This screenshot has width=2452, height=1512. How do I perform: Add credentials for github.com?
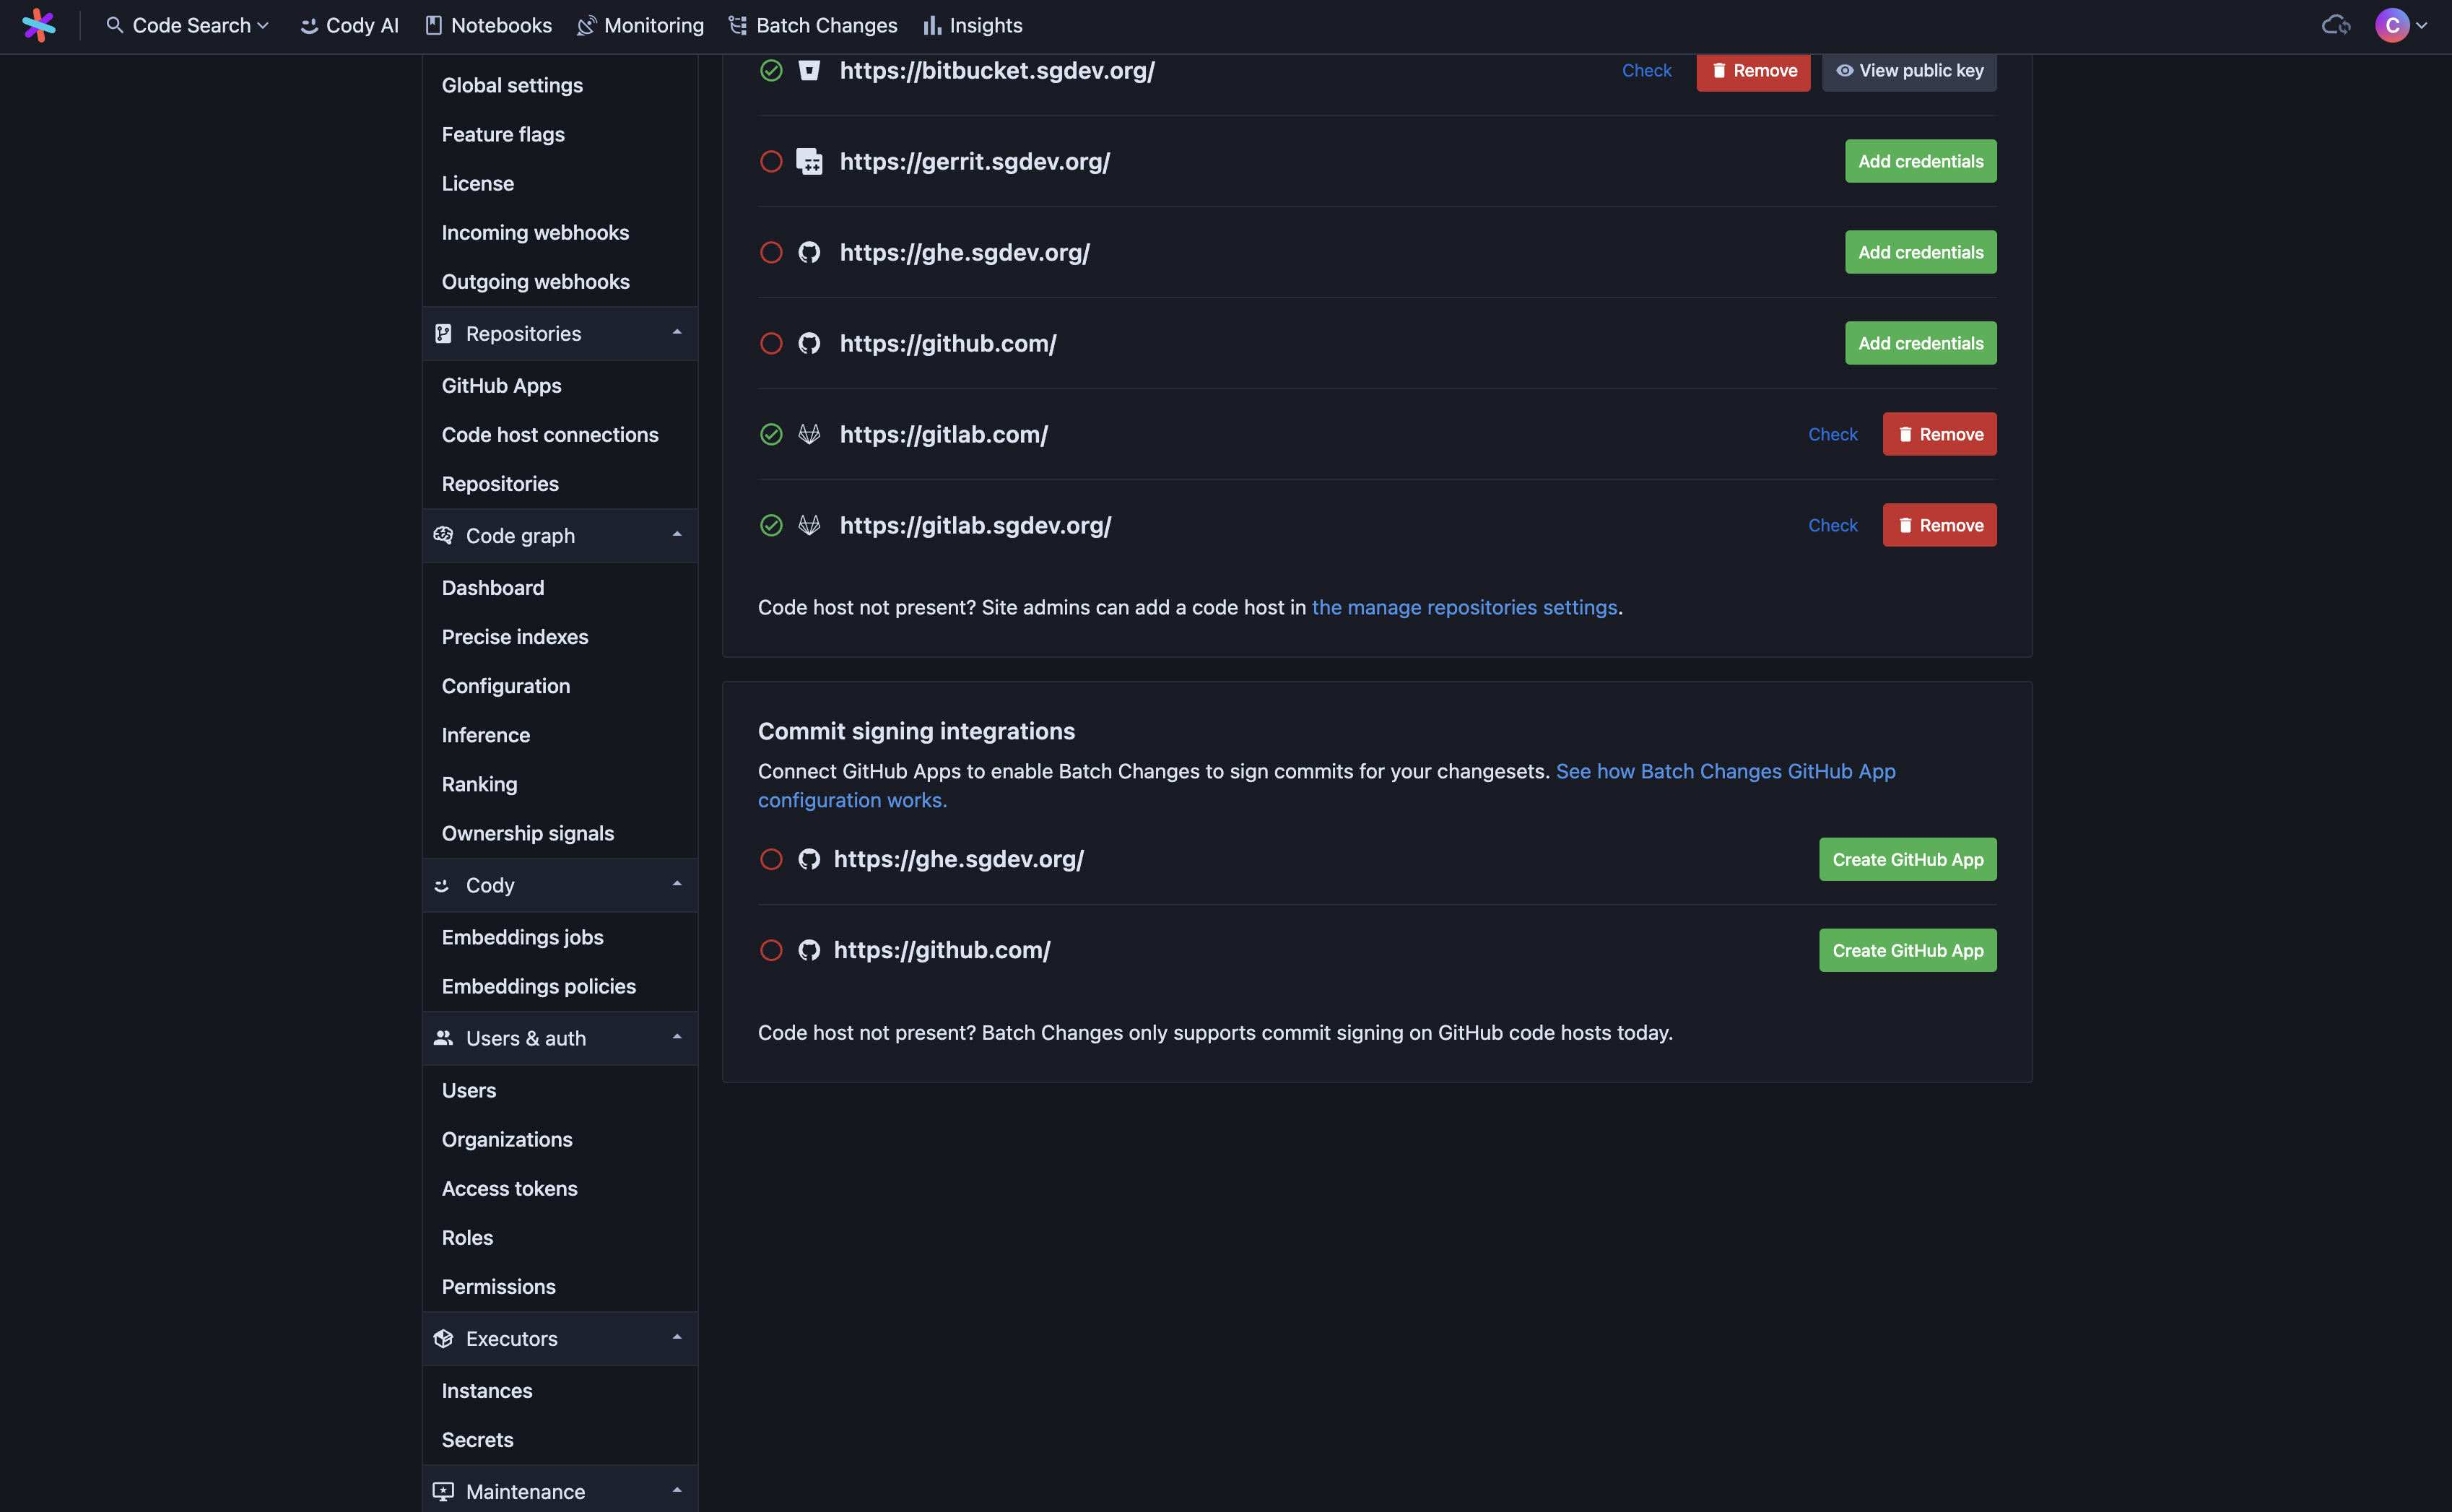pos(1920,343)
